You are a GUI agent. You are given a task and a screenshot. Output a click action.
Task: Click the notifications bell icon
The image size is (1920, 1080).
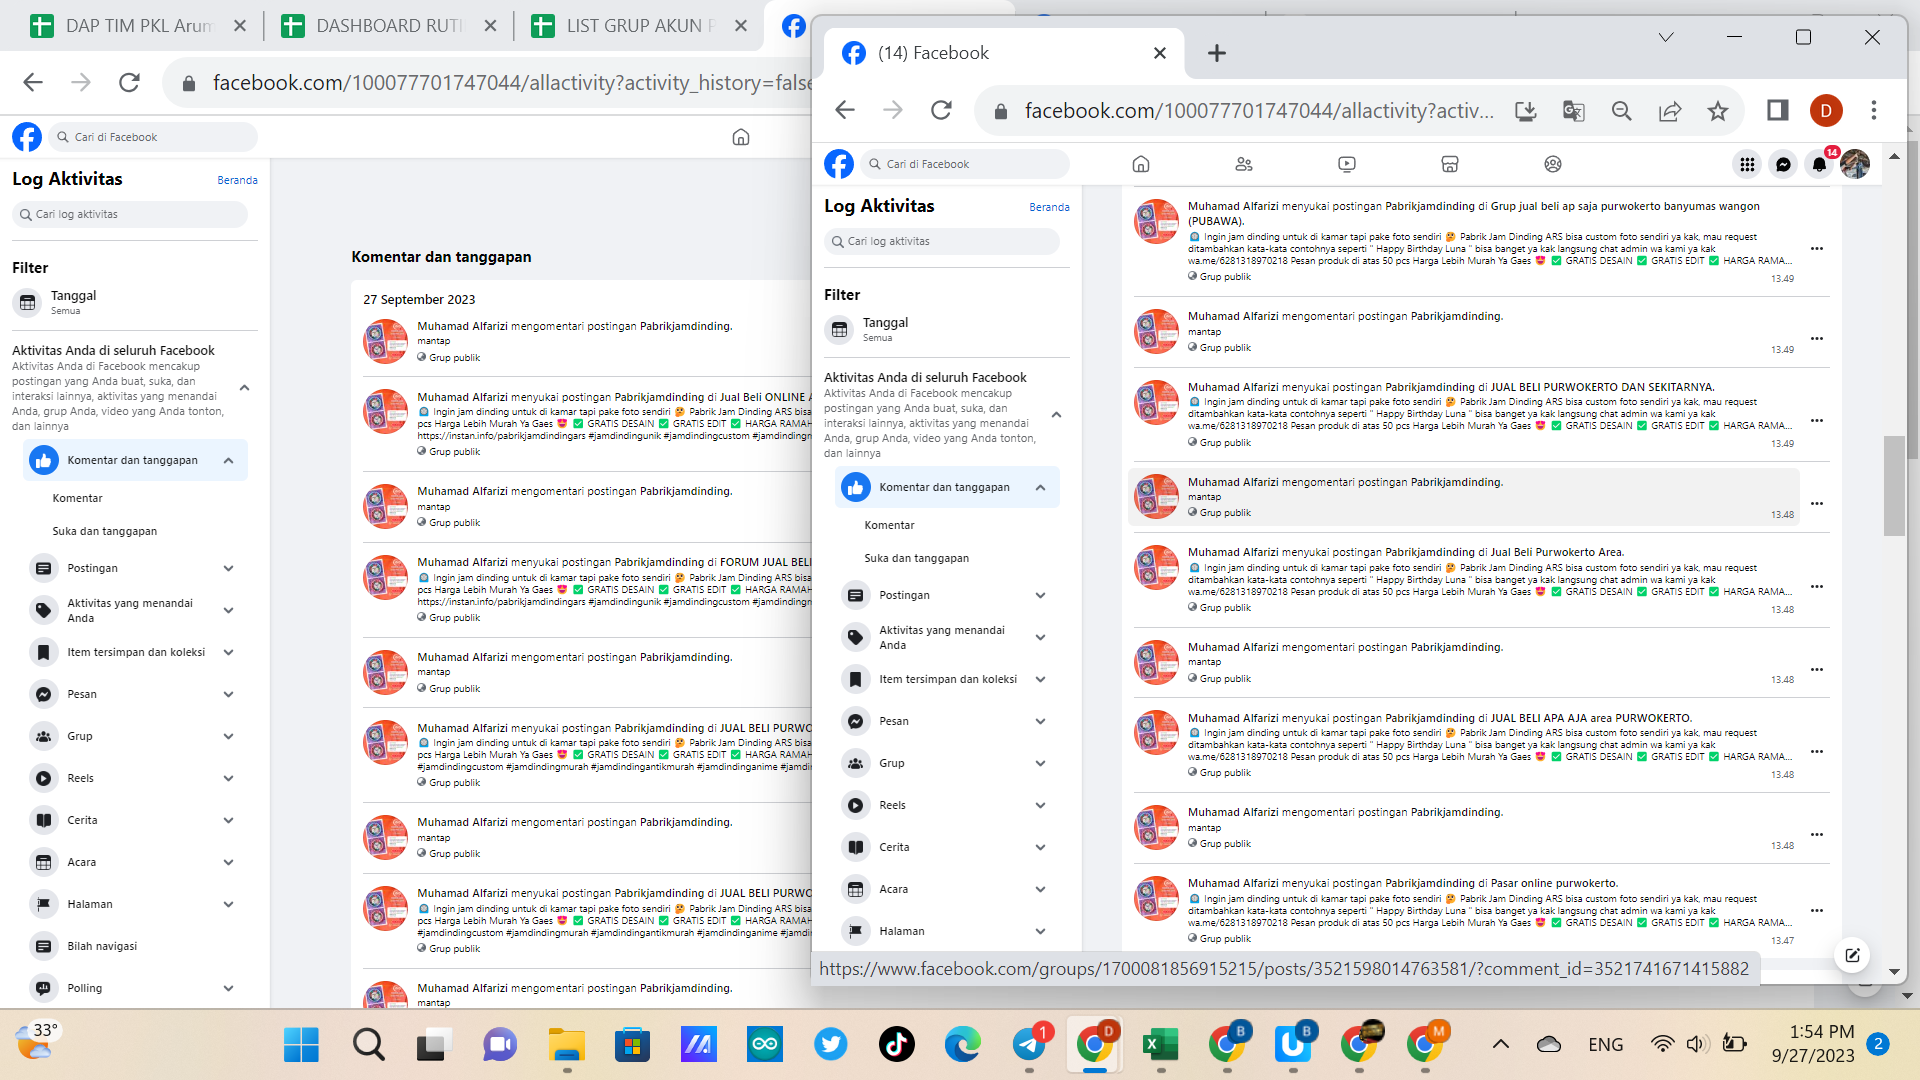point(1819,164)
